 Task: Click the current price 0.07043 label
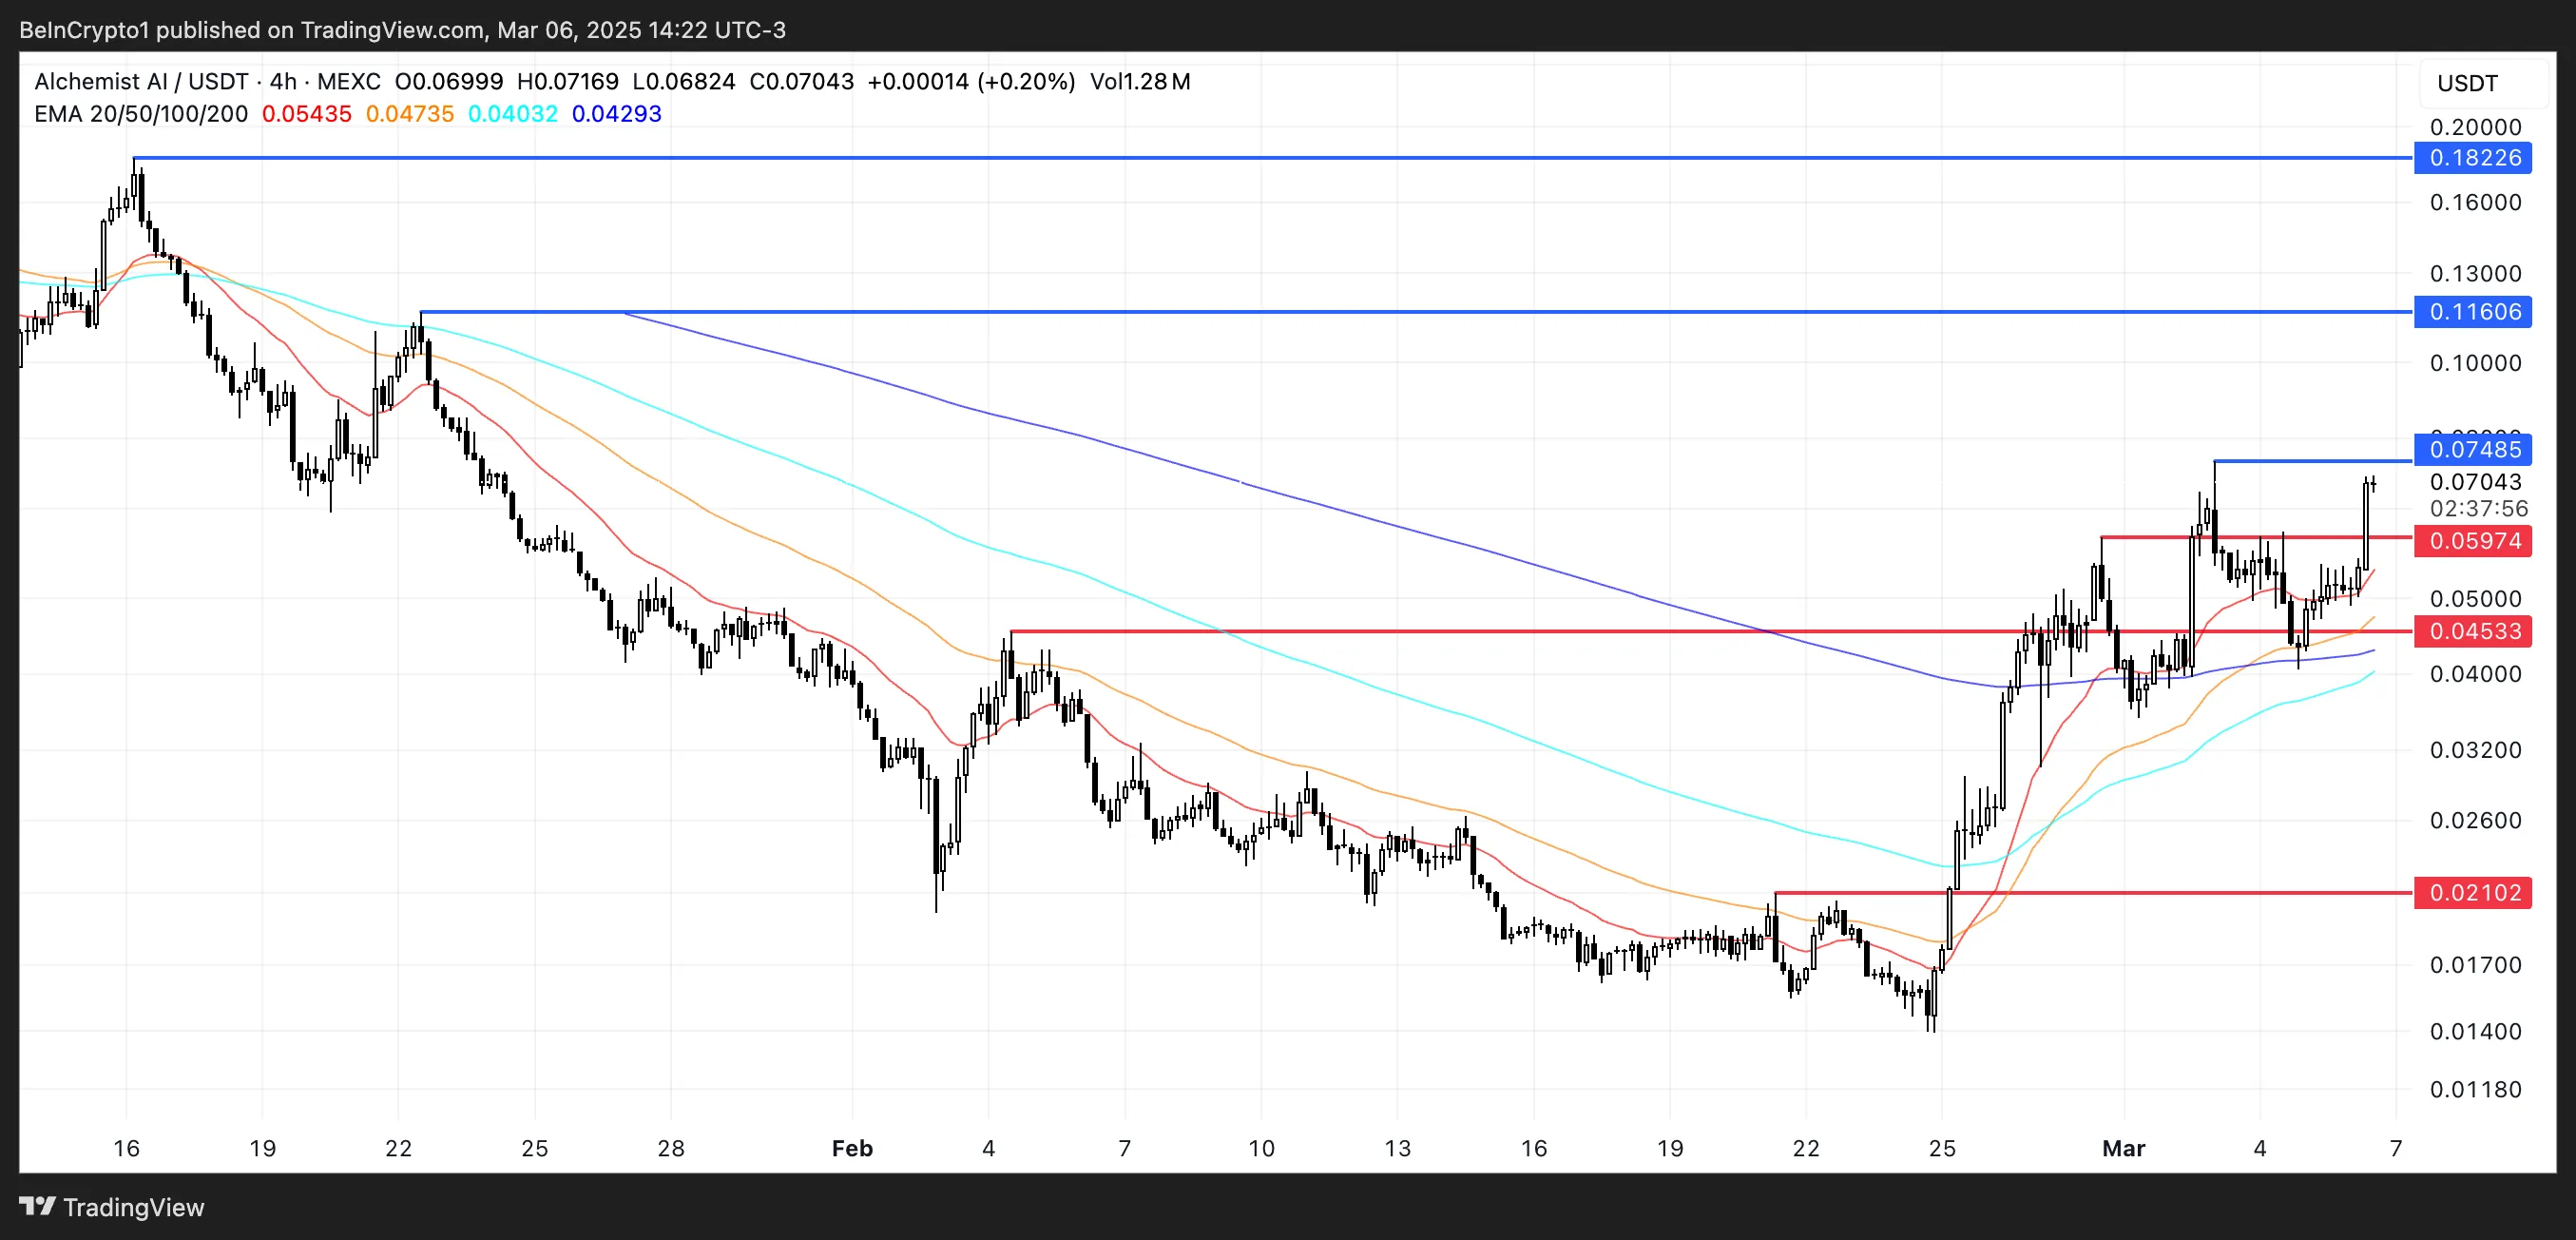click(x=2475, y=482)
